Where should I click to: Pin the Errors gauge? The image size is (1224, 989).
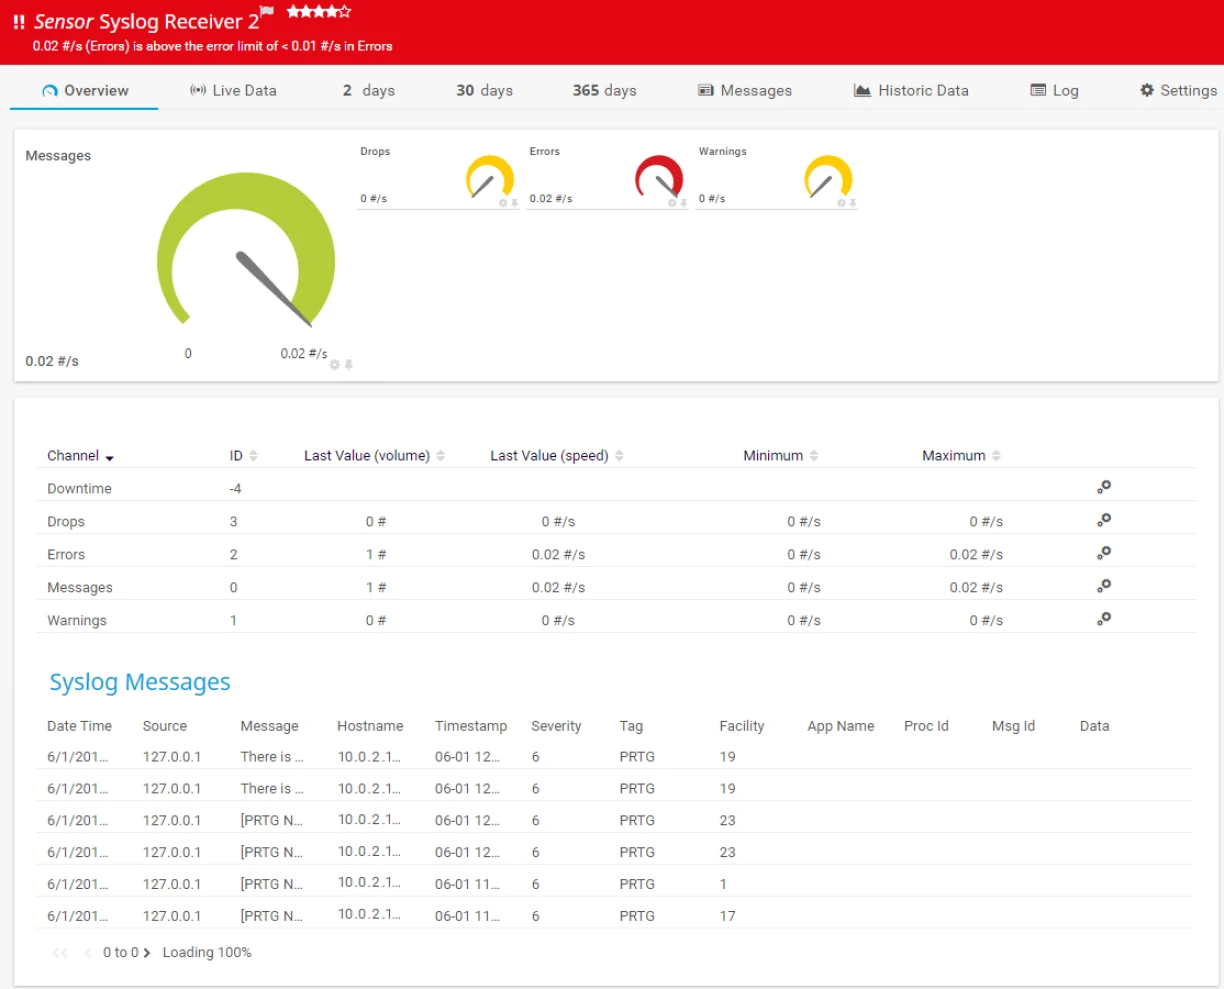tap(683, 203)
